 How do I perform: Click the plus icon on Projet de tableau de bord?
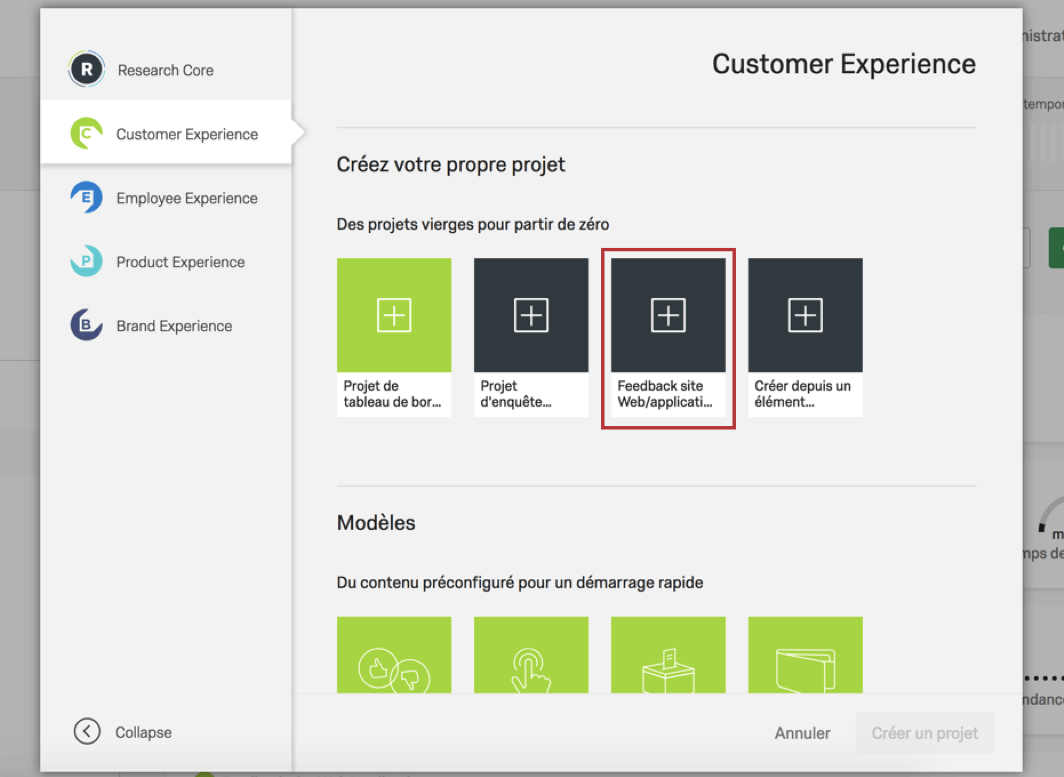tap(394, 315)
